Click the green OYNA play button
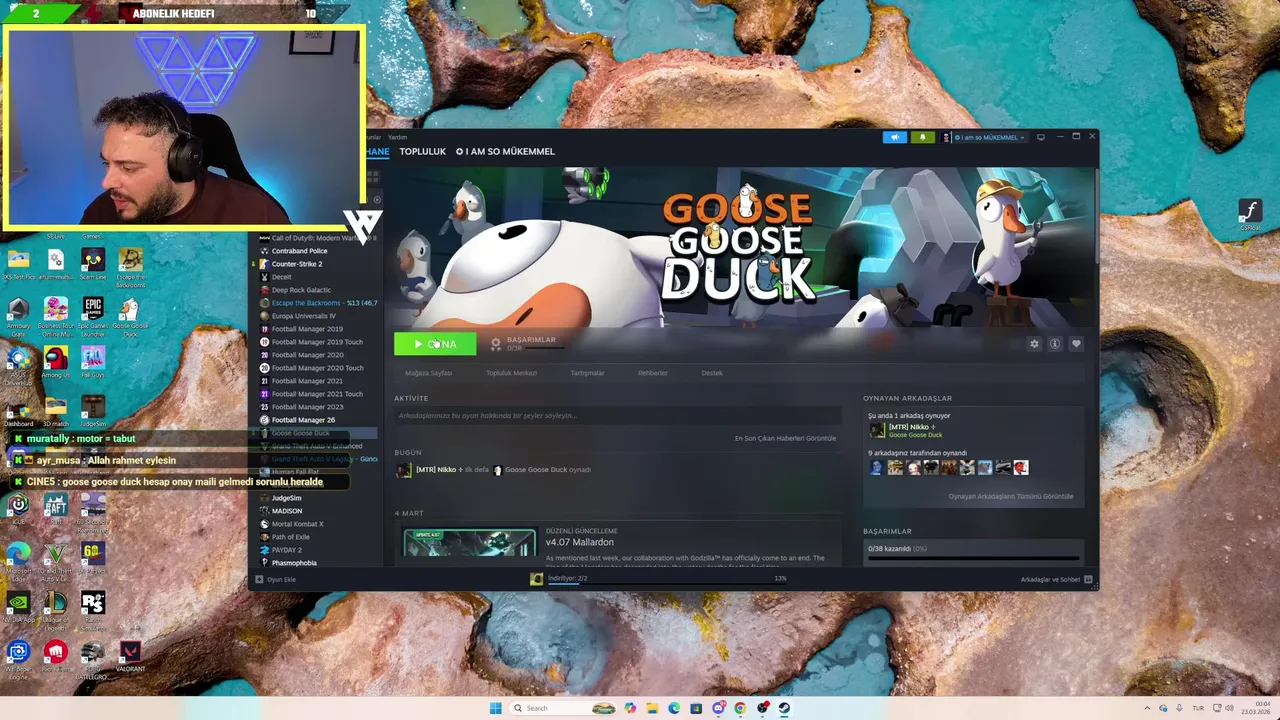Screen dimensions: 1280x720 point(435,344)
